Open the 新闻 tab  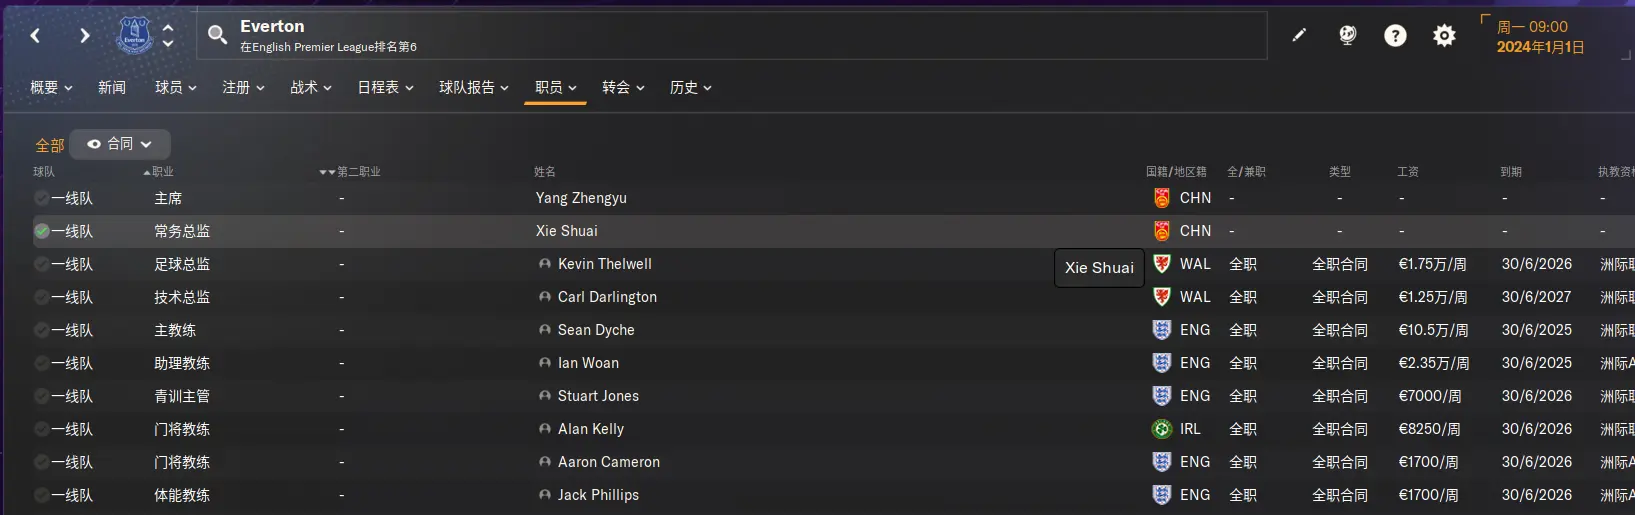pyautogui.click(x=112, y=88)
